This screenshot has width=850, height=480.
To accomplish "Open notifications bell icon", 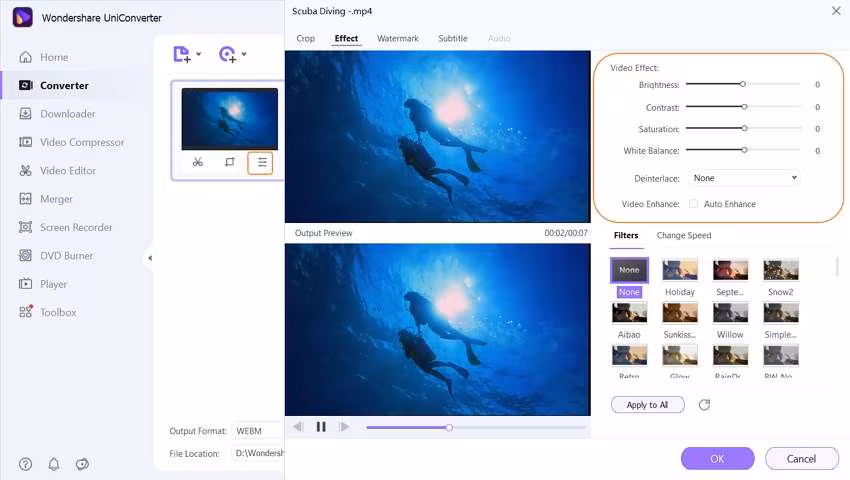I will pos(54,464).
